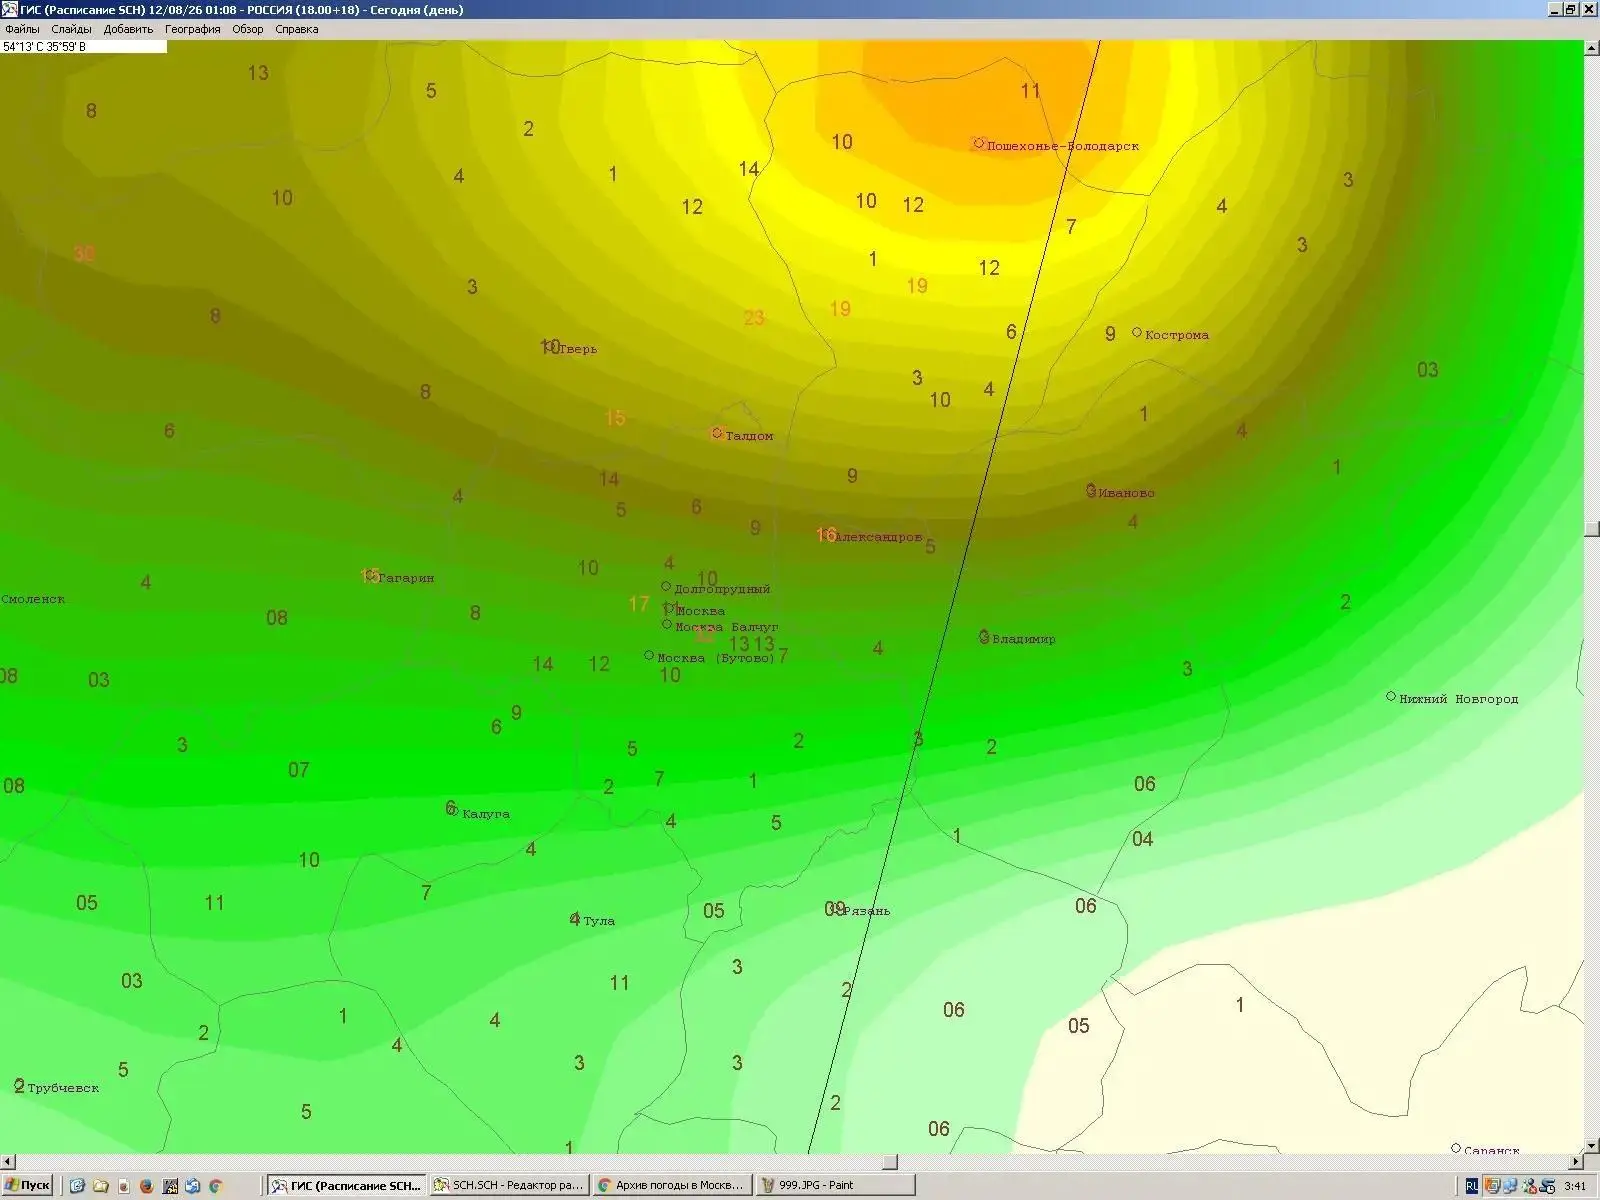Click the orange value 30 on map

coord(84,254)
